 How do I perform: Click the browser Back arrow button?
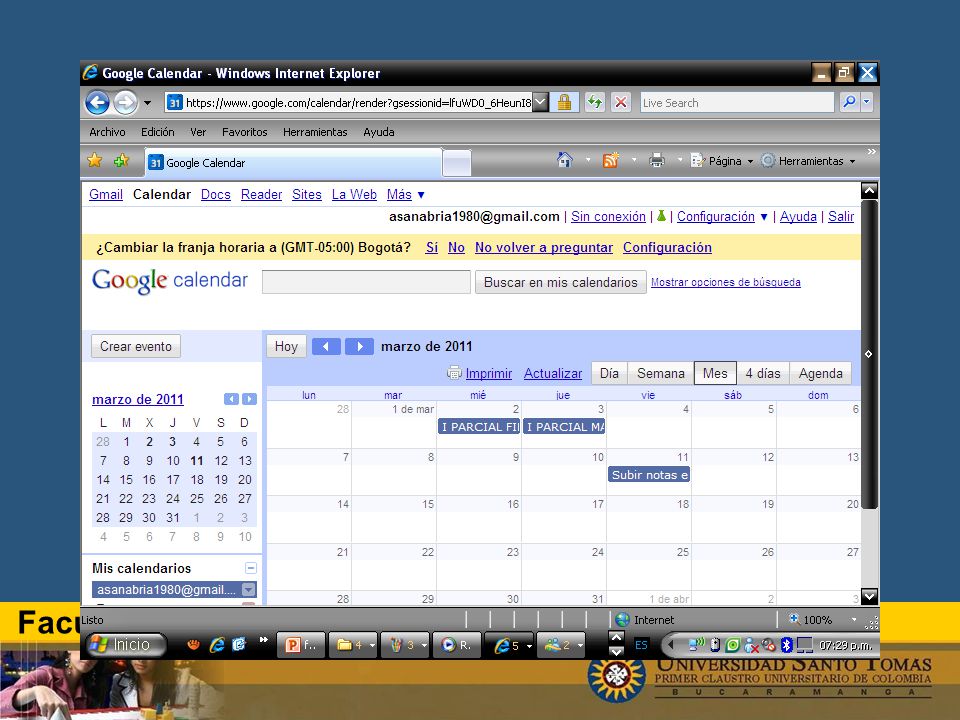click(97, 102)
